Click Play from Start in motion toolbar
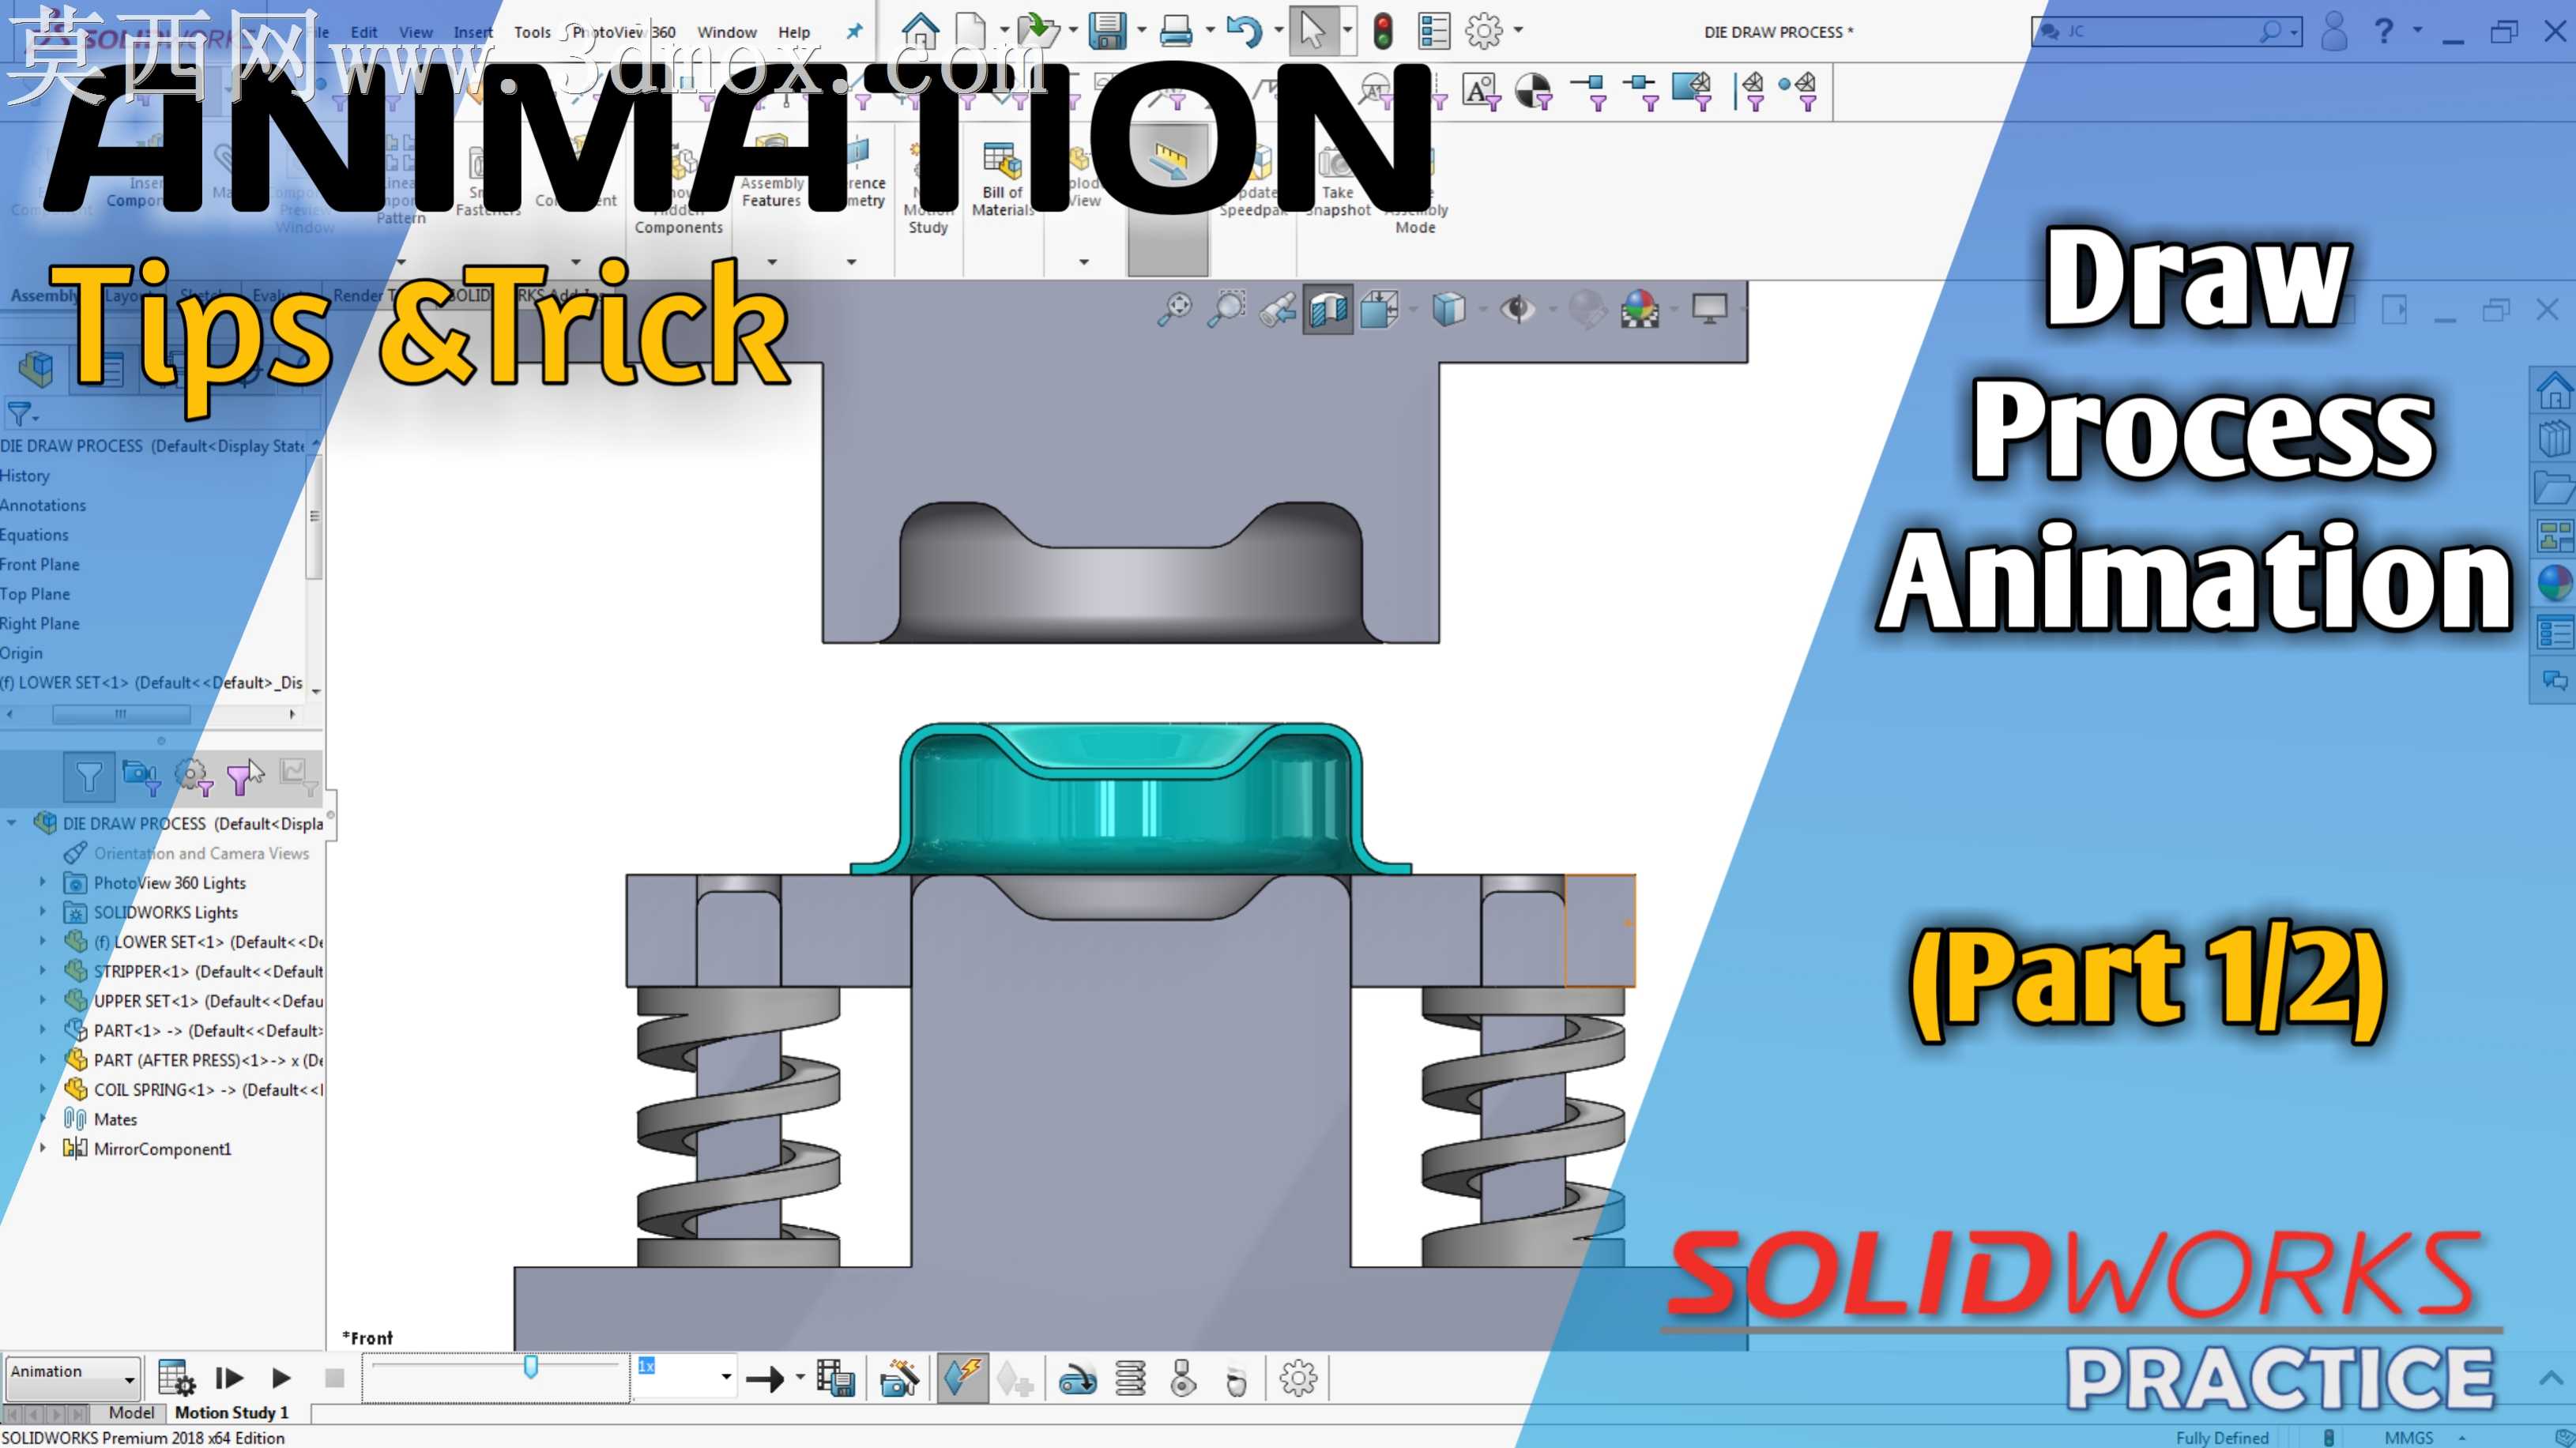Viewport: 2576px width, 1448px height. [x=229, y=1378]
